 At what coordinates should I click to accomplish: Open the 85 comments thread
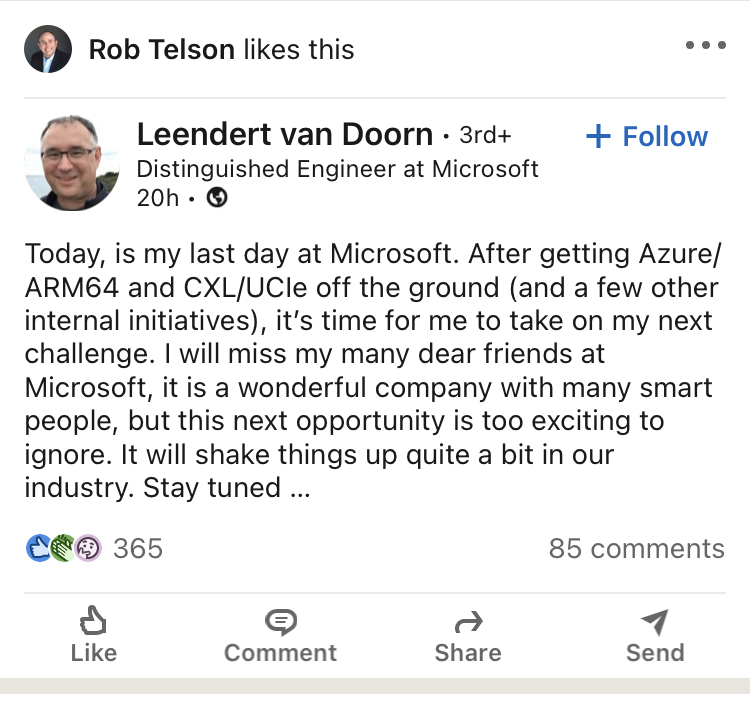[637, 548]
